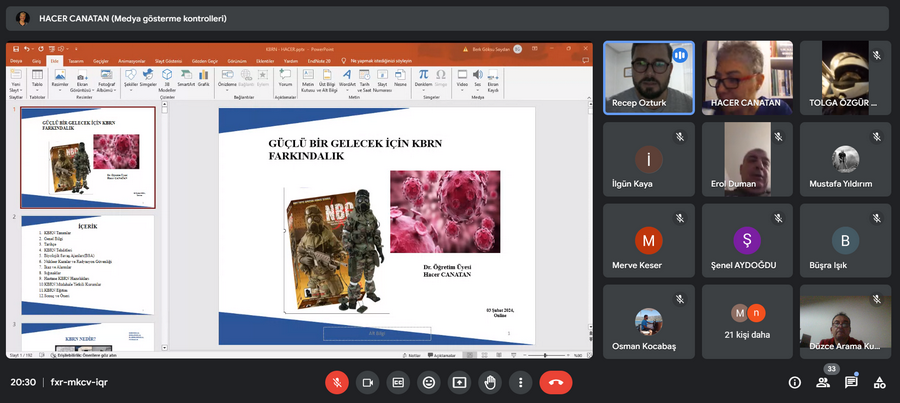Select slide 2 İÇERİK thumbnail
The height and width of the screenshot is (403, 900).
pyautogui.click(x=88, y=265)
